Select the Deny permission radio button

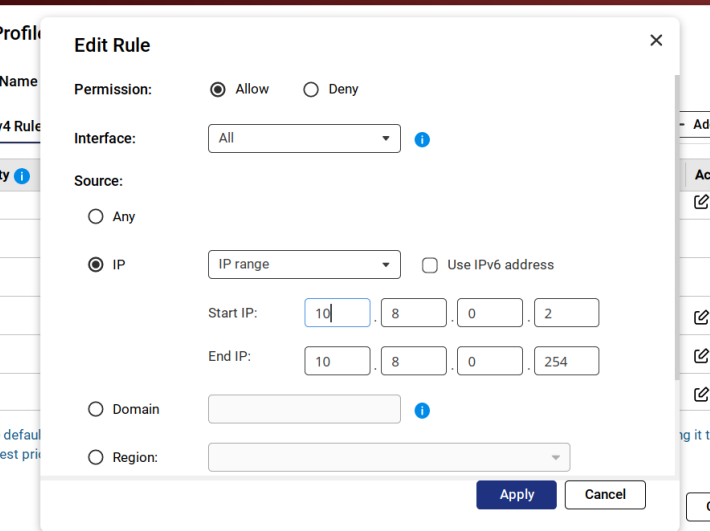(311, 89)
